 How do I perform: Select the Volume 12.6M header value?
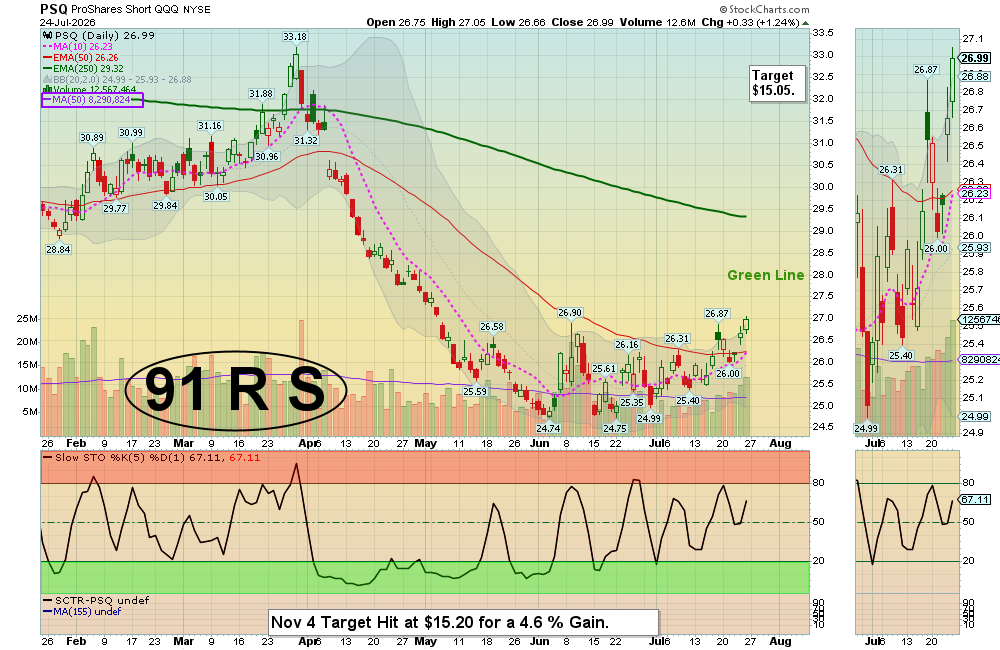coord(658,22)
